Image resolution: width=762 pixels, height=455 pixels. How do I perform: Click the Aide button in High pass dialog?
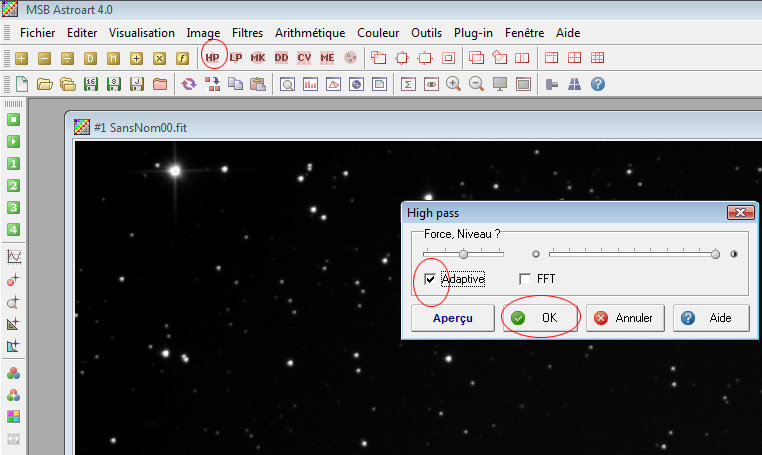tap(711, 318)
